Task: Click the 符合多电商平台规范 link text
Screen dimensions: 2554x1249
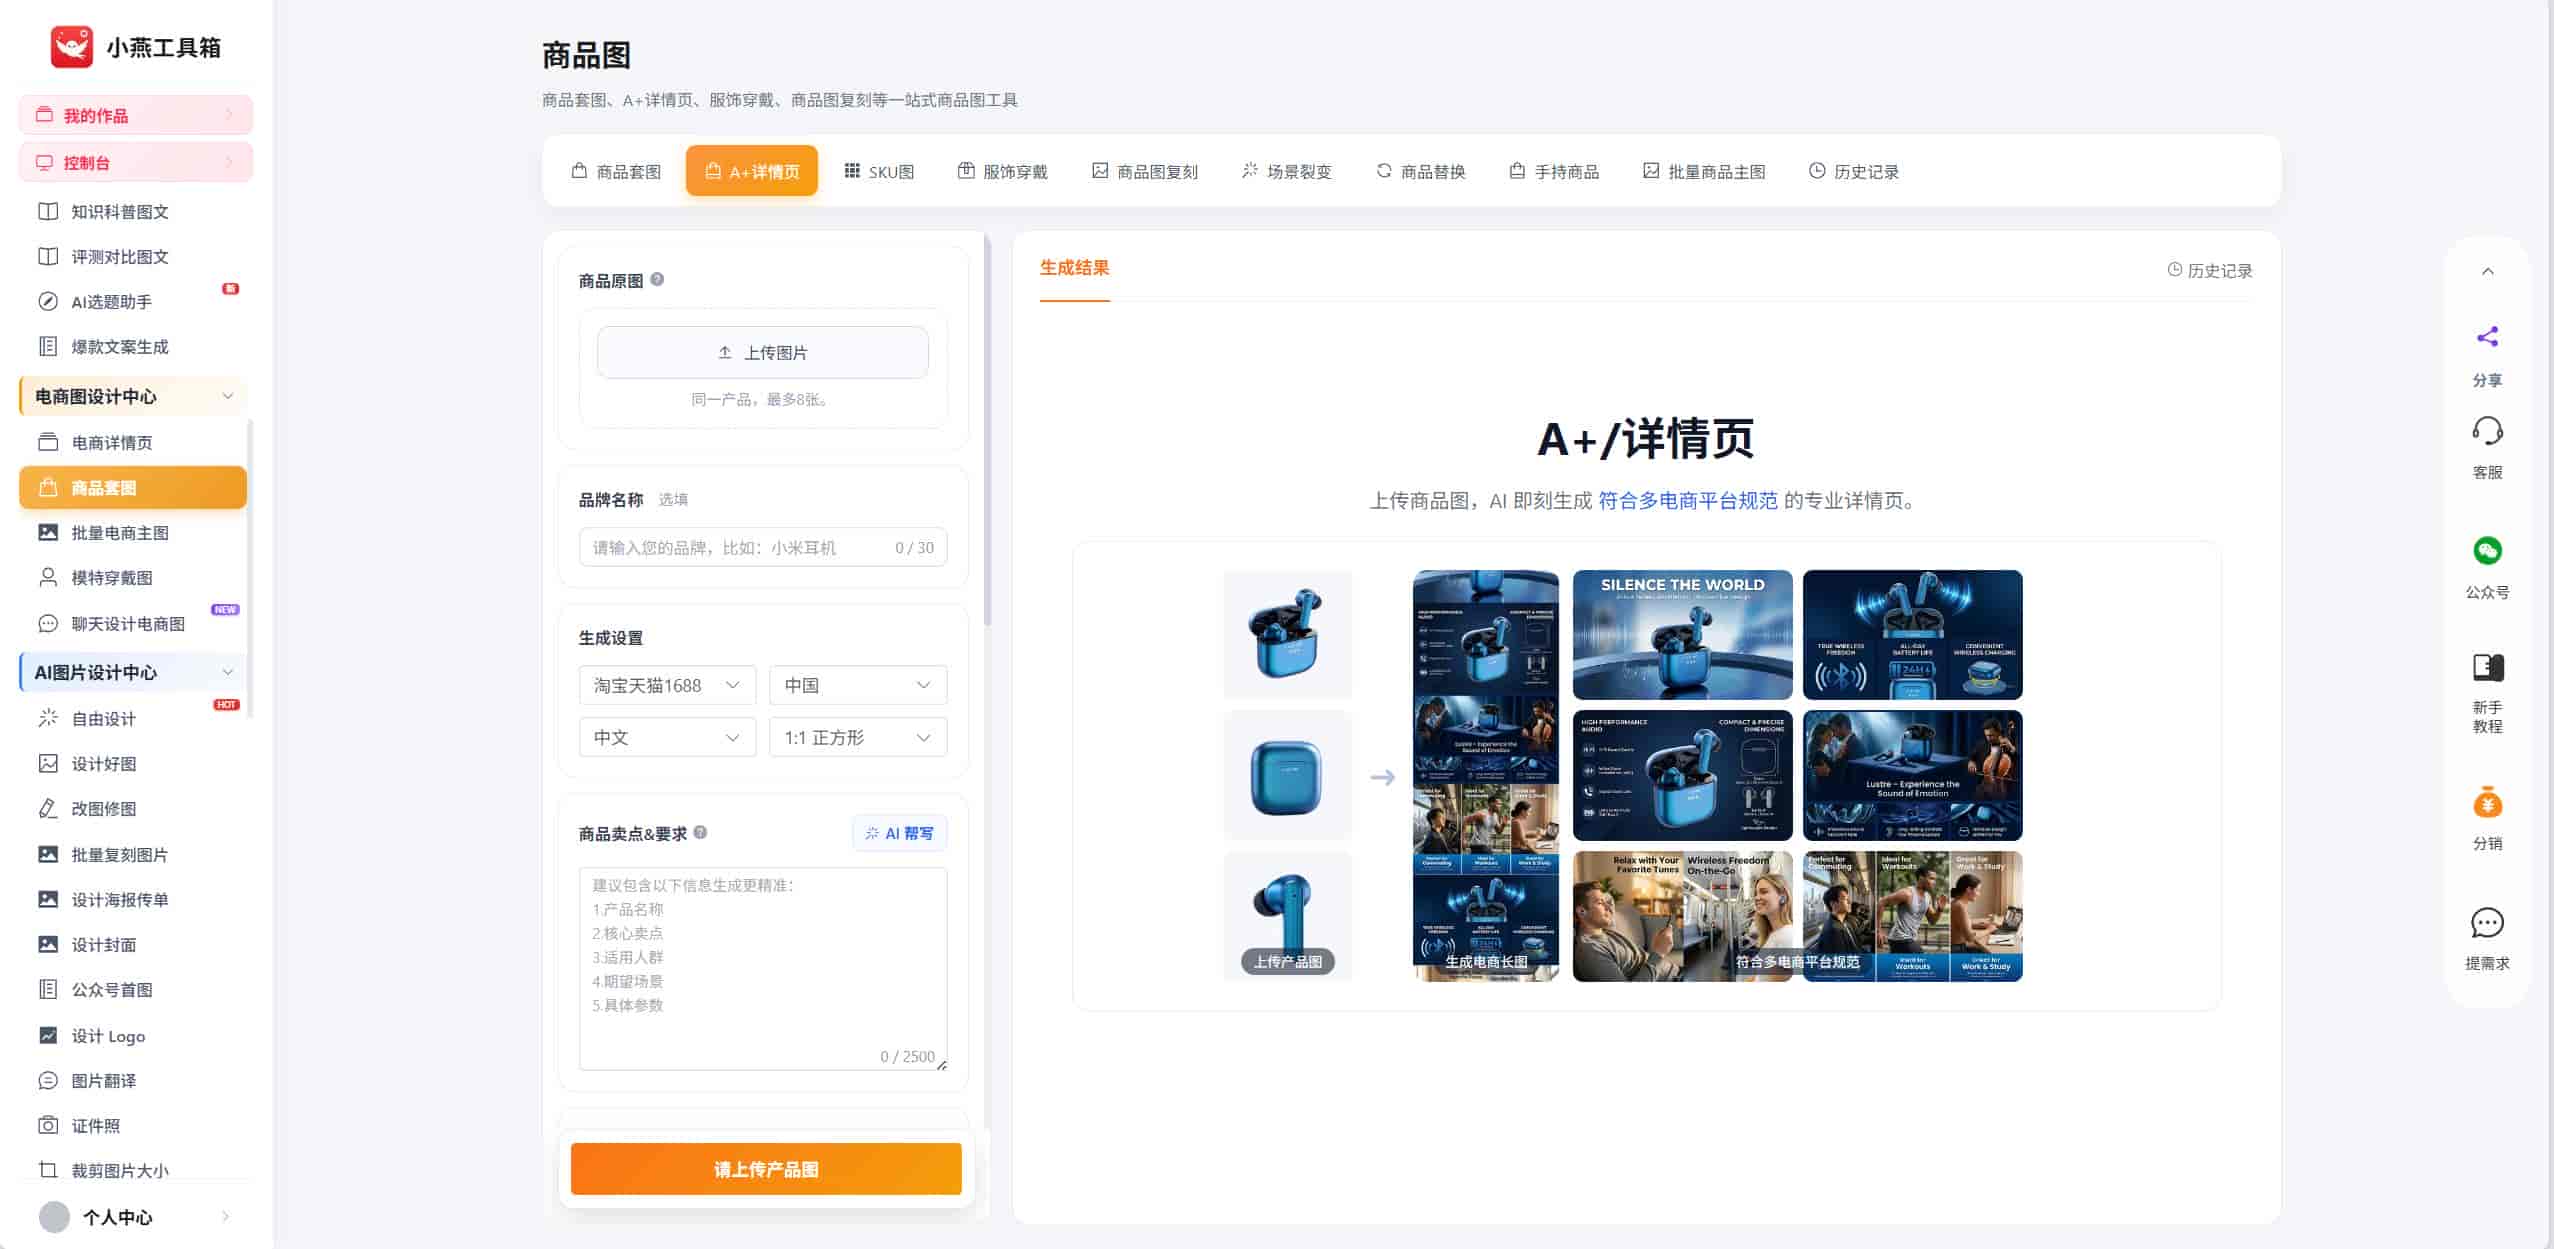Action: tap(1687, 500)
